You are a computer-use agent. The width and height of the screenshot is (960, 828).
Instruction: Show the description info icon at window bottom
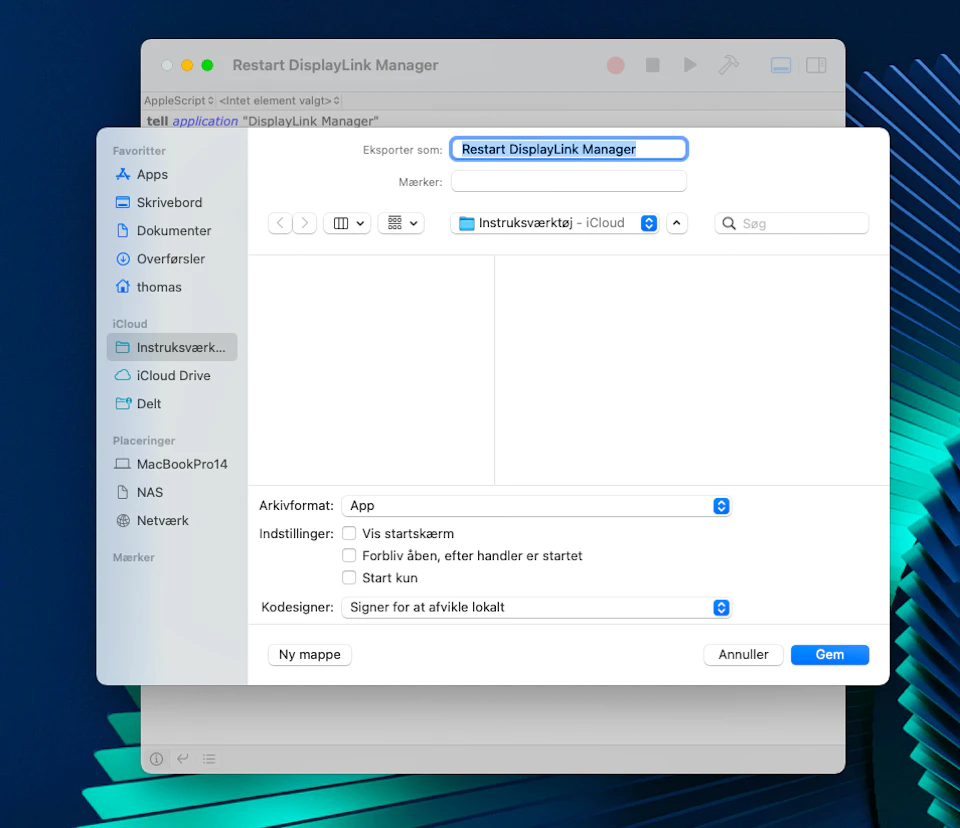[x=157, y=759]
